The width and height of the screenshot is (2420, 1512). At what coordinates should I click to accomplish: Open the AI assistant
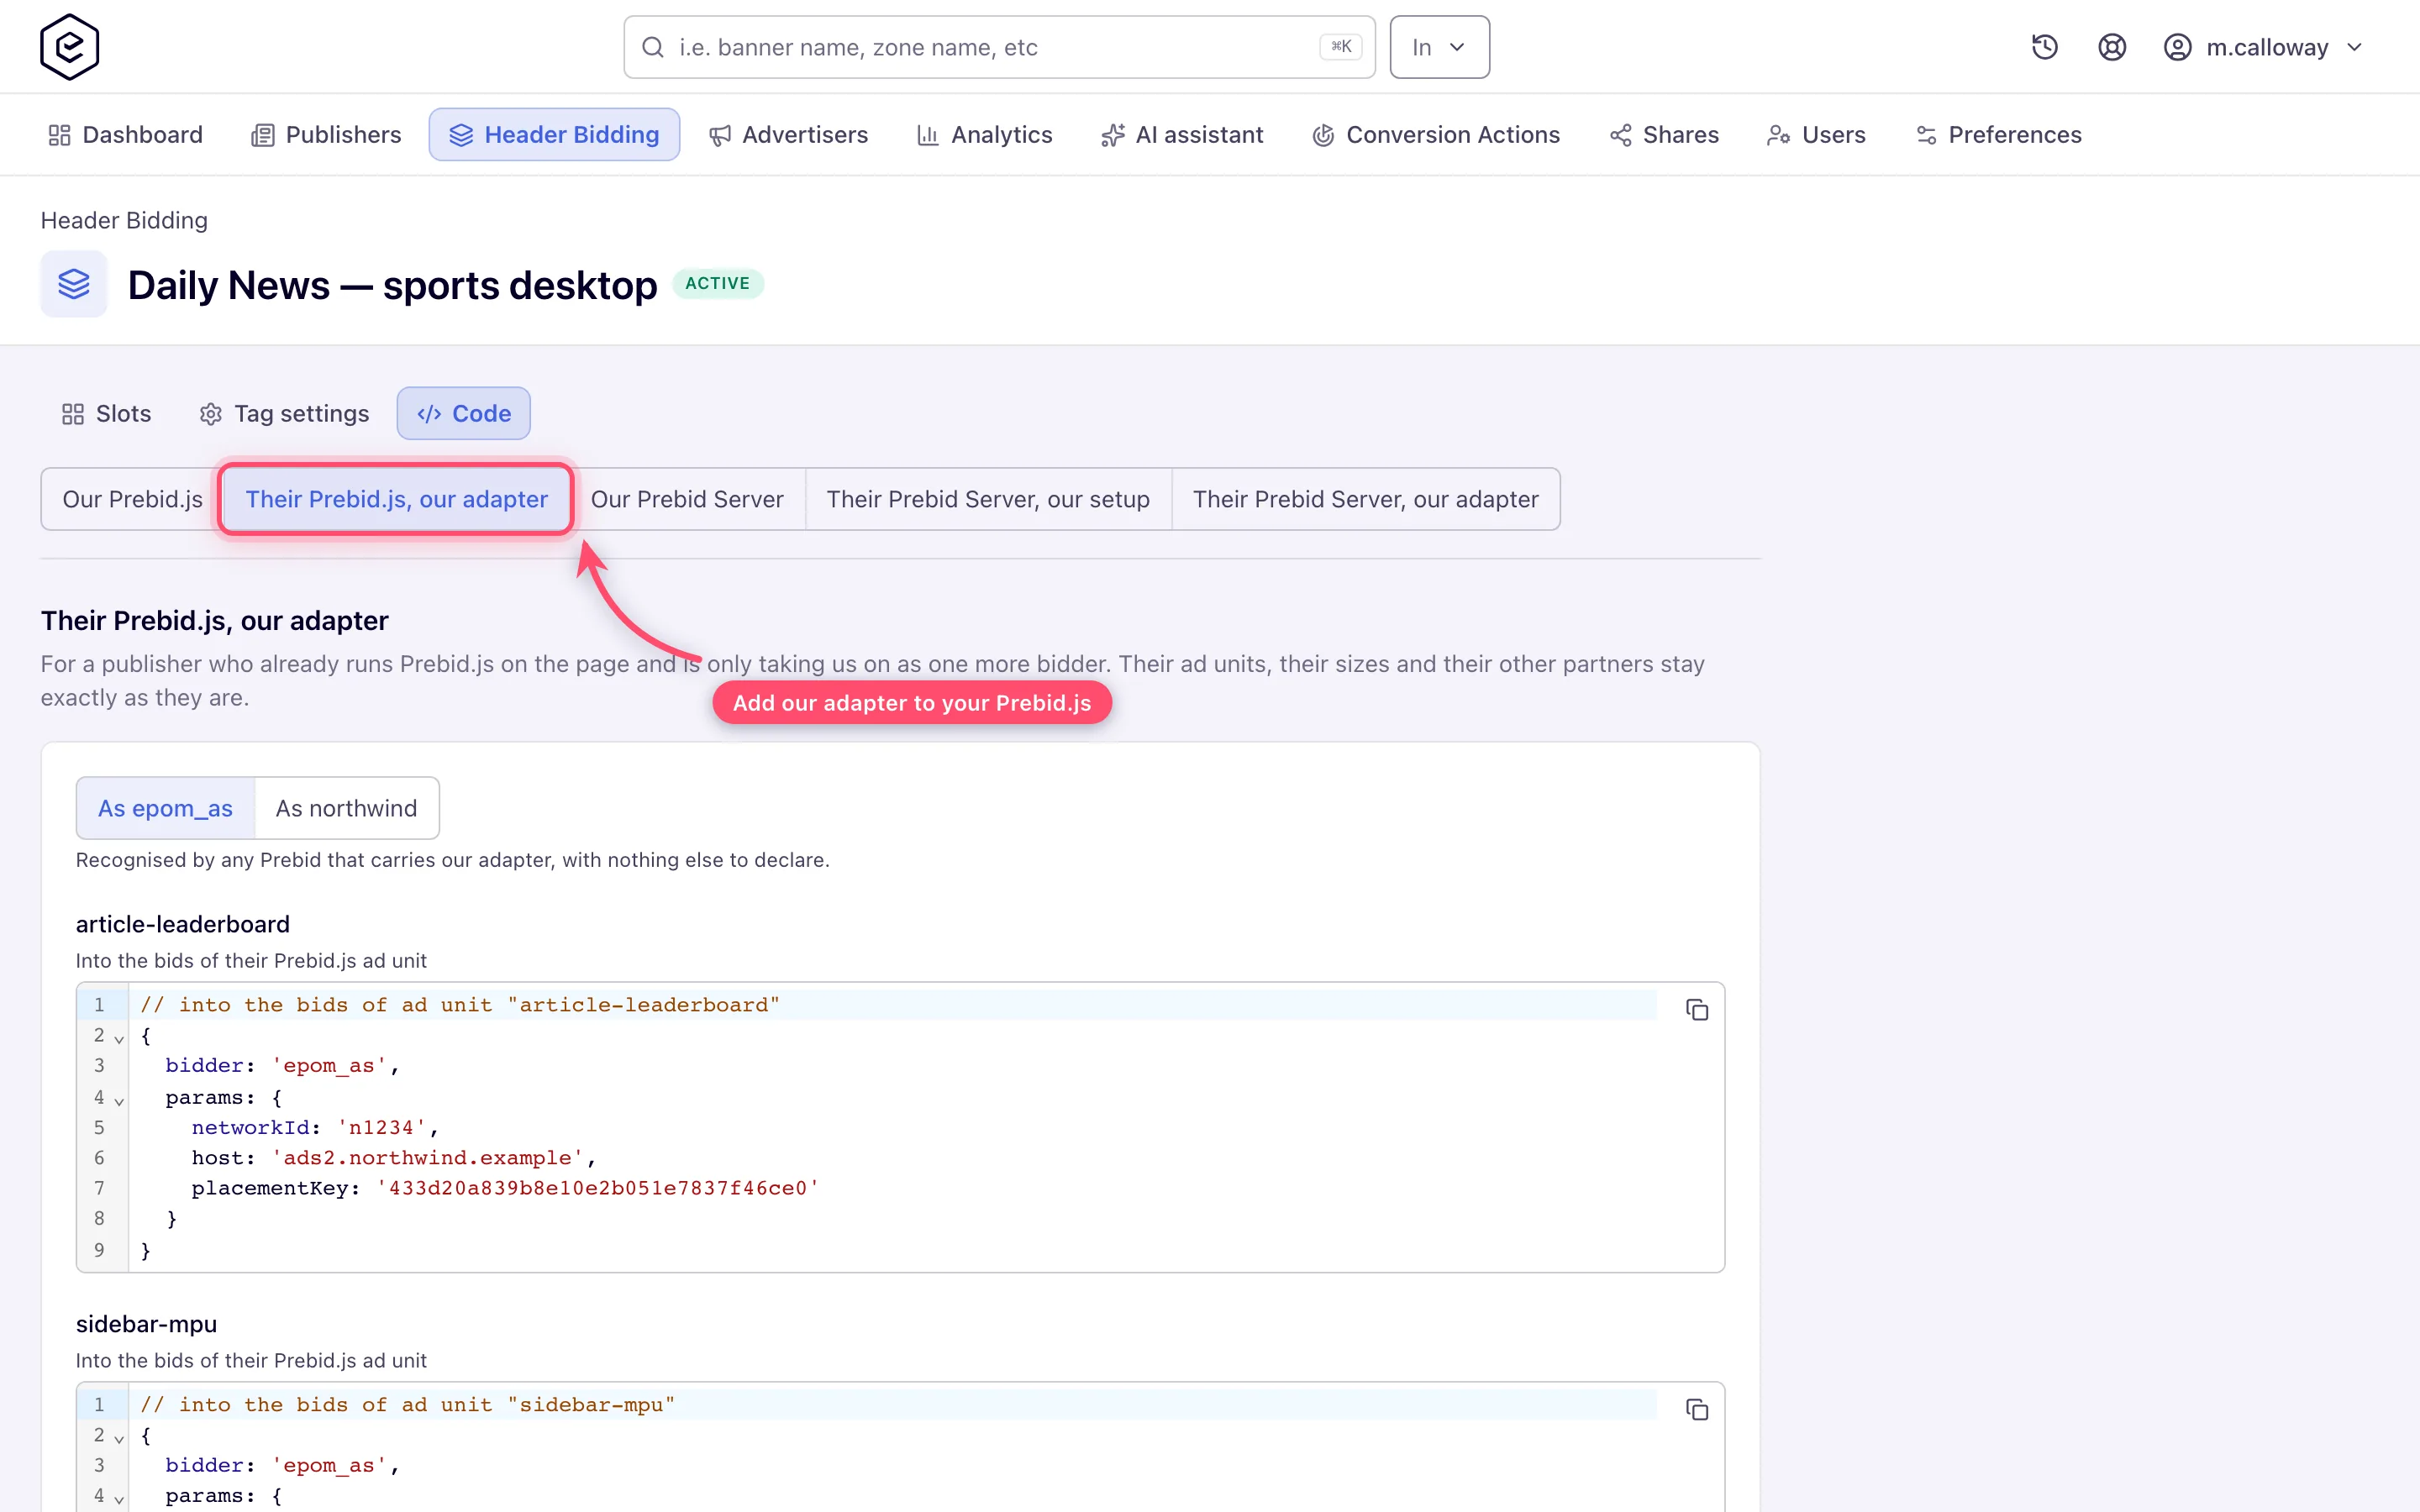1182,134
